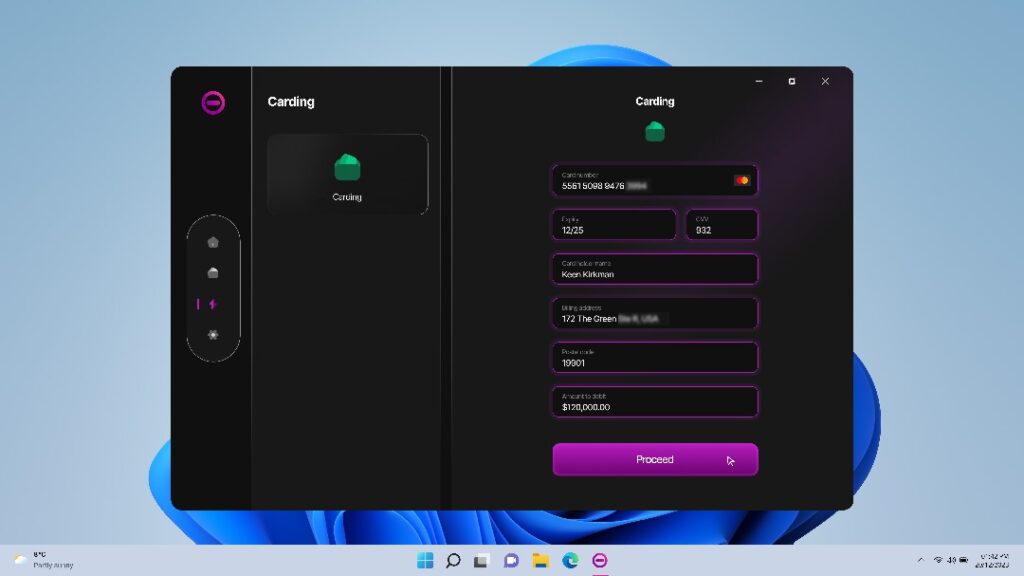
Task: Select the Carding card in the left panel
Action: [x=347, y=175]
